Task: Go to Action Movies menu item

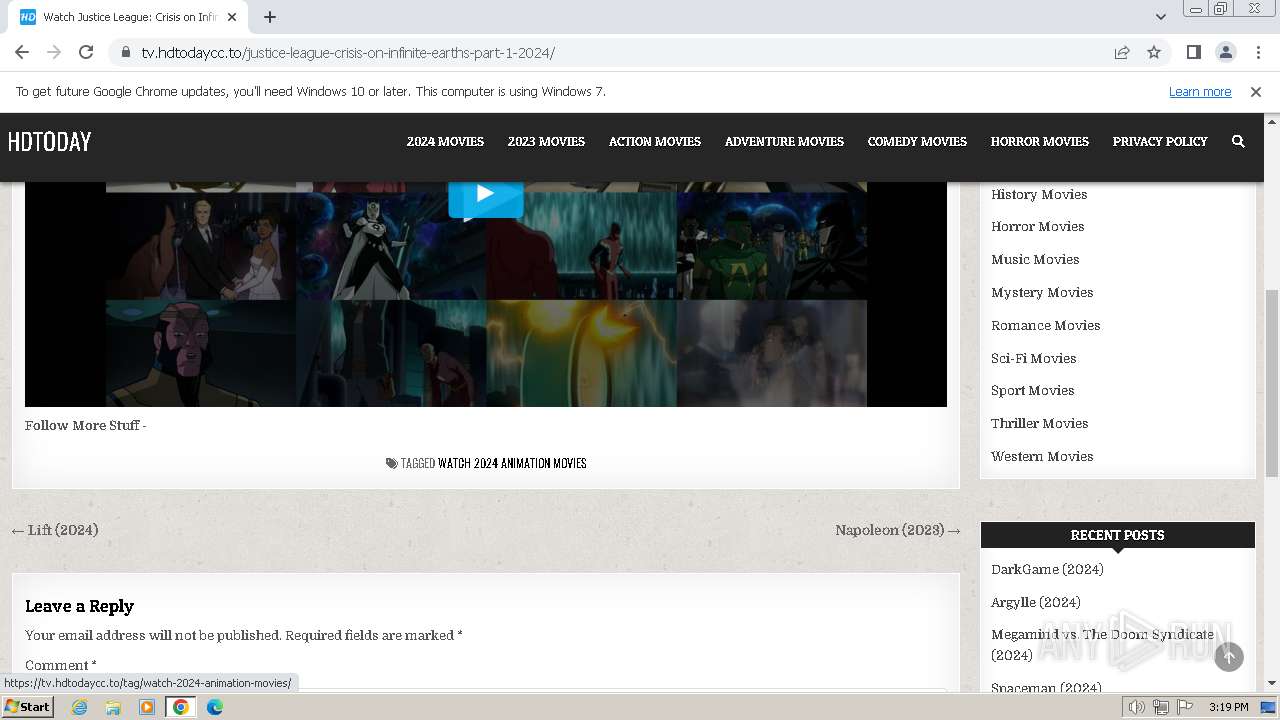Action: 655,142
